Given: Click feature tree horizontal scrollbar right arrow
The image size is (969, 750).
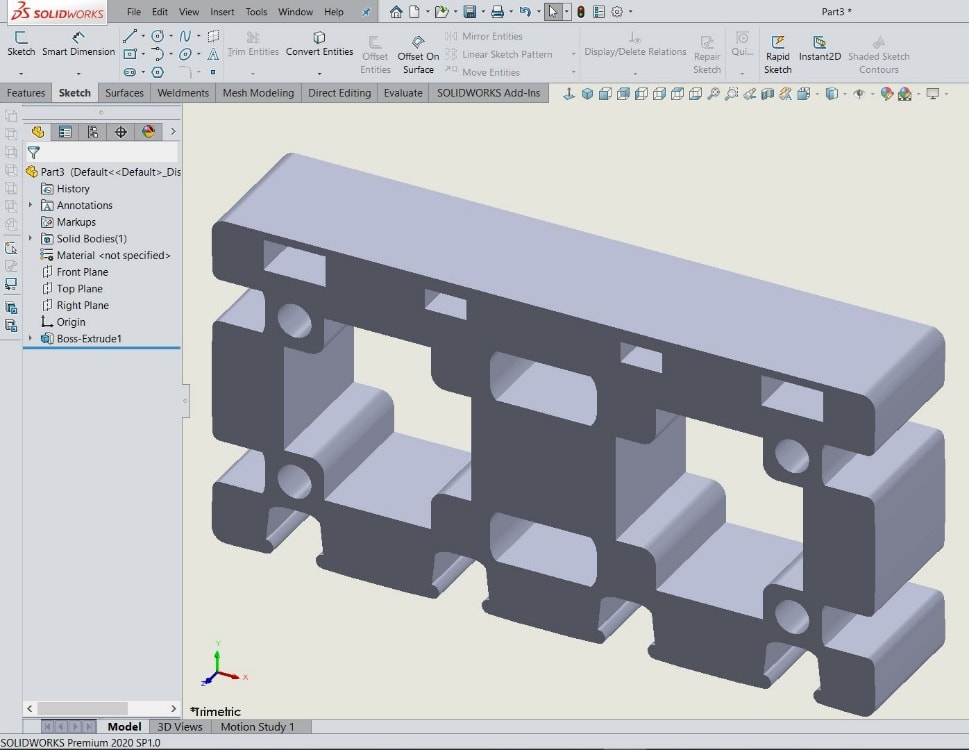Looking at the screenshot, I should click(x=173, y=708).
